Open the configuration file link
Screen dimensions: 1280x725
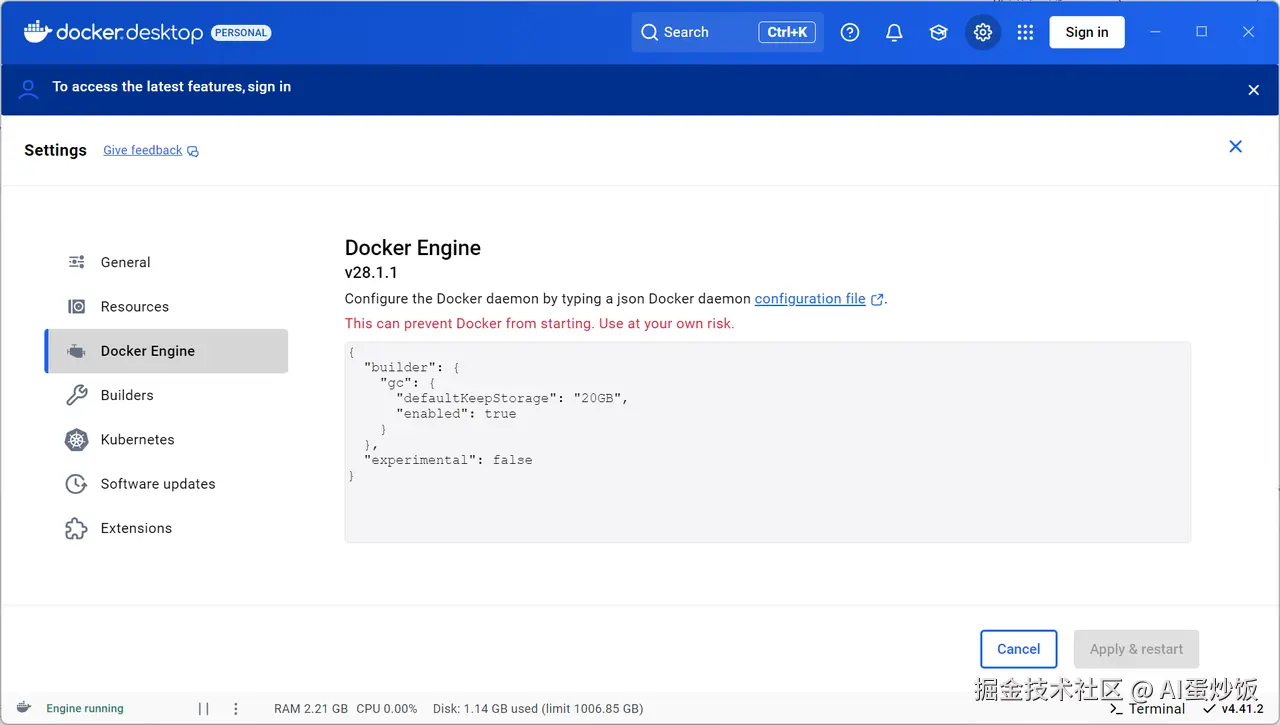click(x=810, y=298)
